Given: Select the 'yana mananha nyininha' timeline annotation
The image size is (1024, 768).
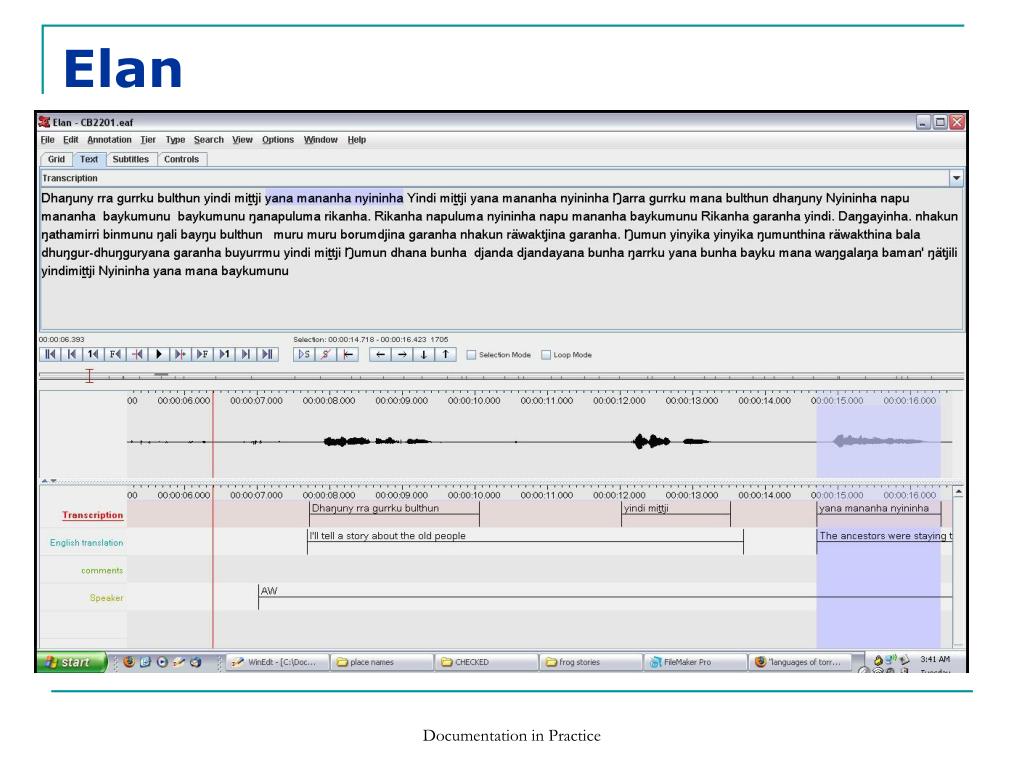Looking at the screenshot, I should [x=879, y=514].
